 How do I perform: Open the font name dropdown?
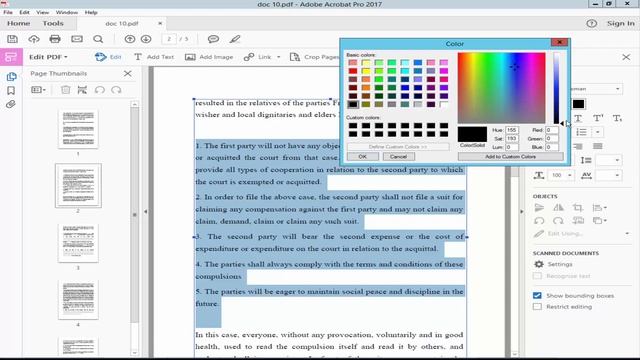click(617, 89)
